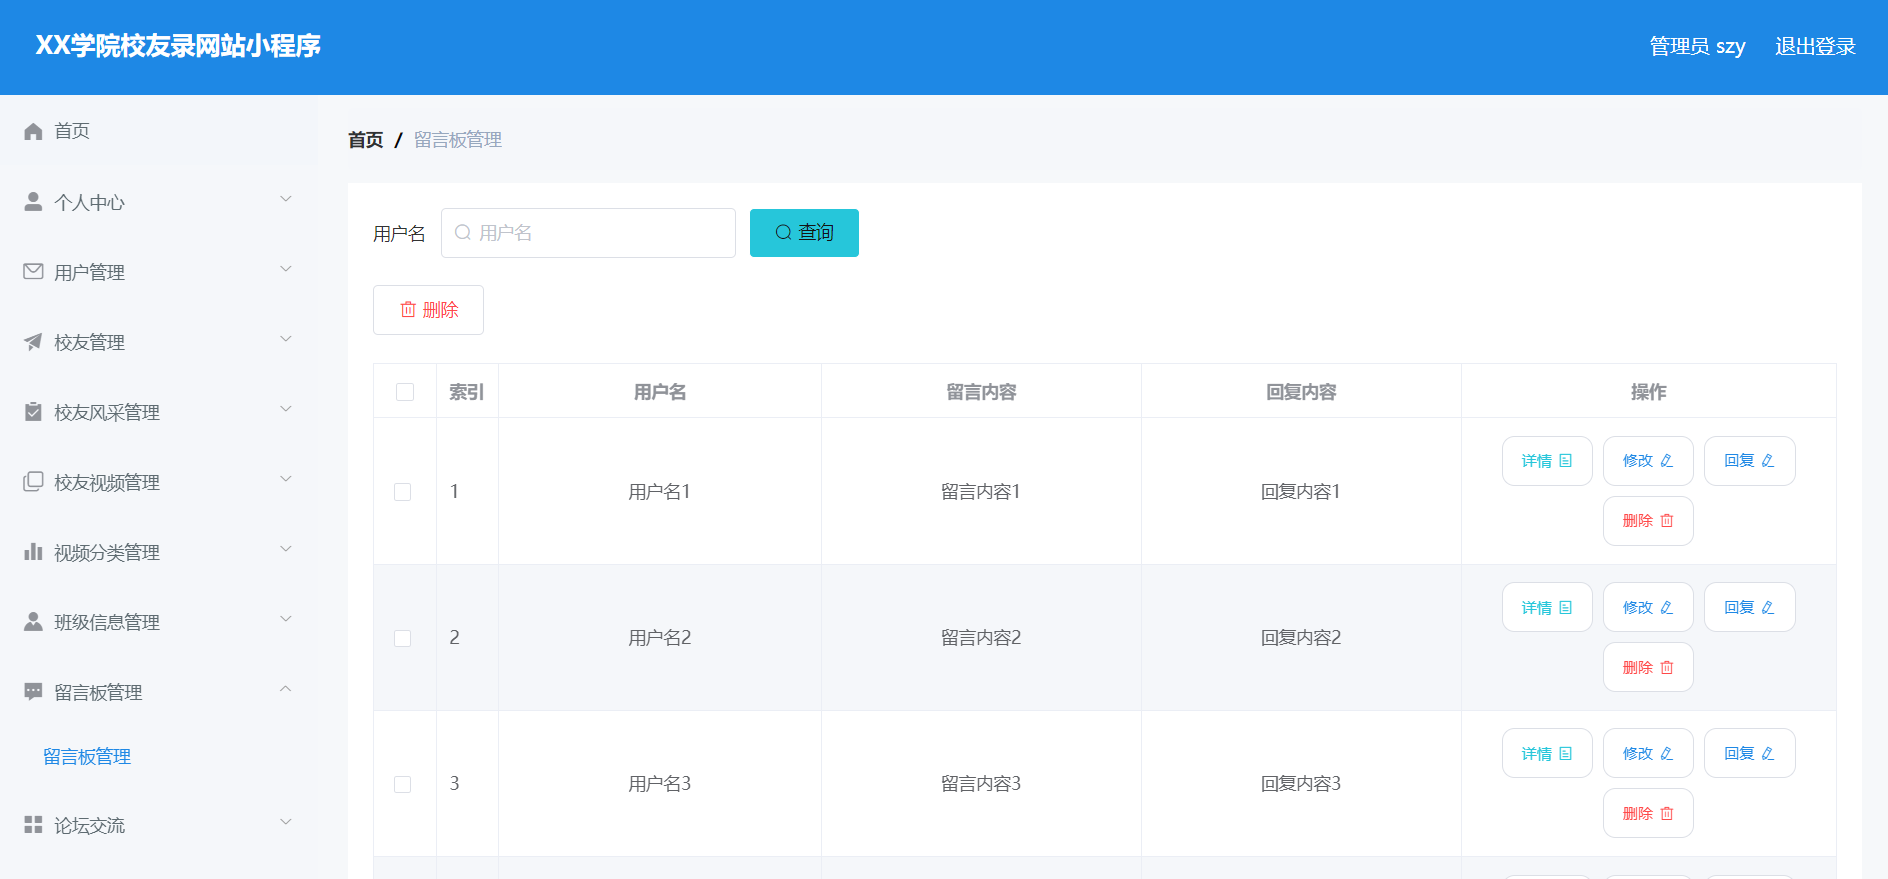Click 退出登录 to log out
The height and width of the screenshot is (879, 1888).
(1815, 47)
